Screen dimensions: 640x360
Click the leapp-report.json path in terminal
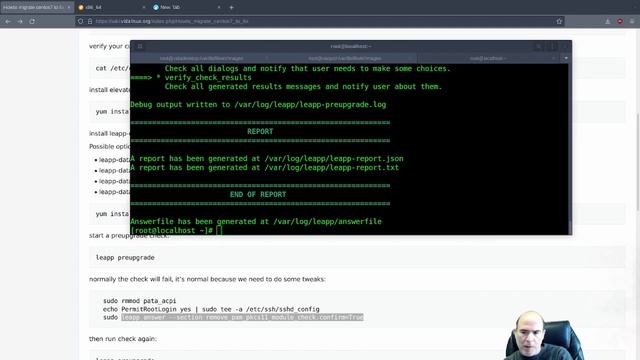[x=334, y=159]
